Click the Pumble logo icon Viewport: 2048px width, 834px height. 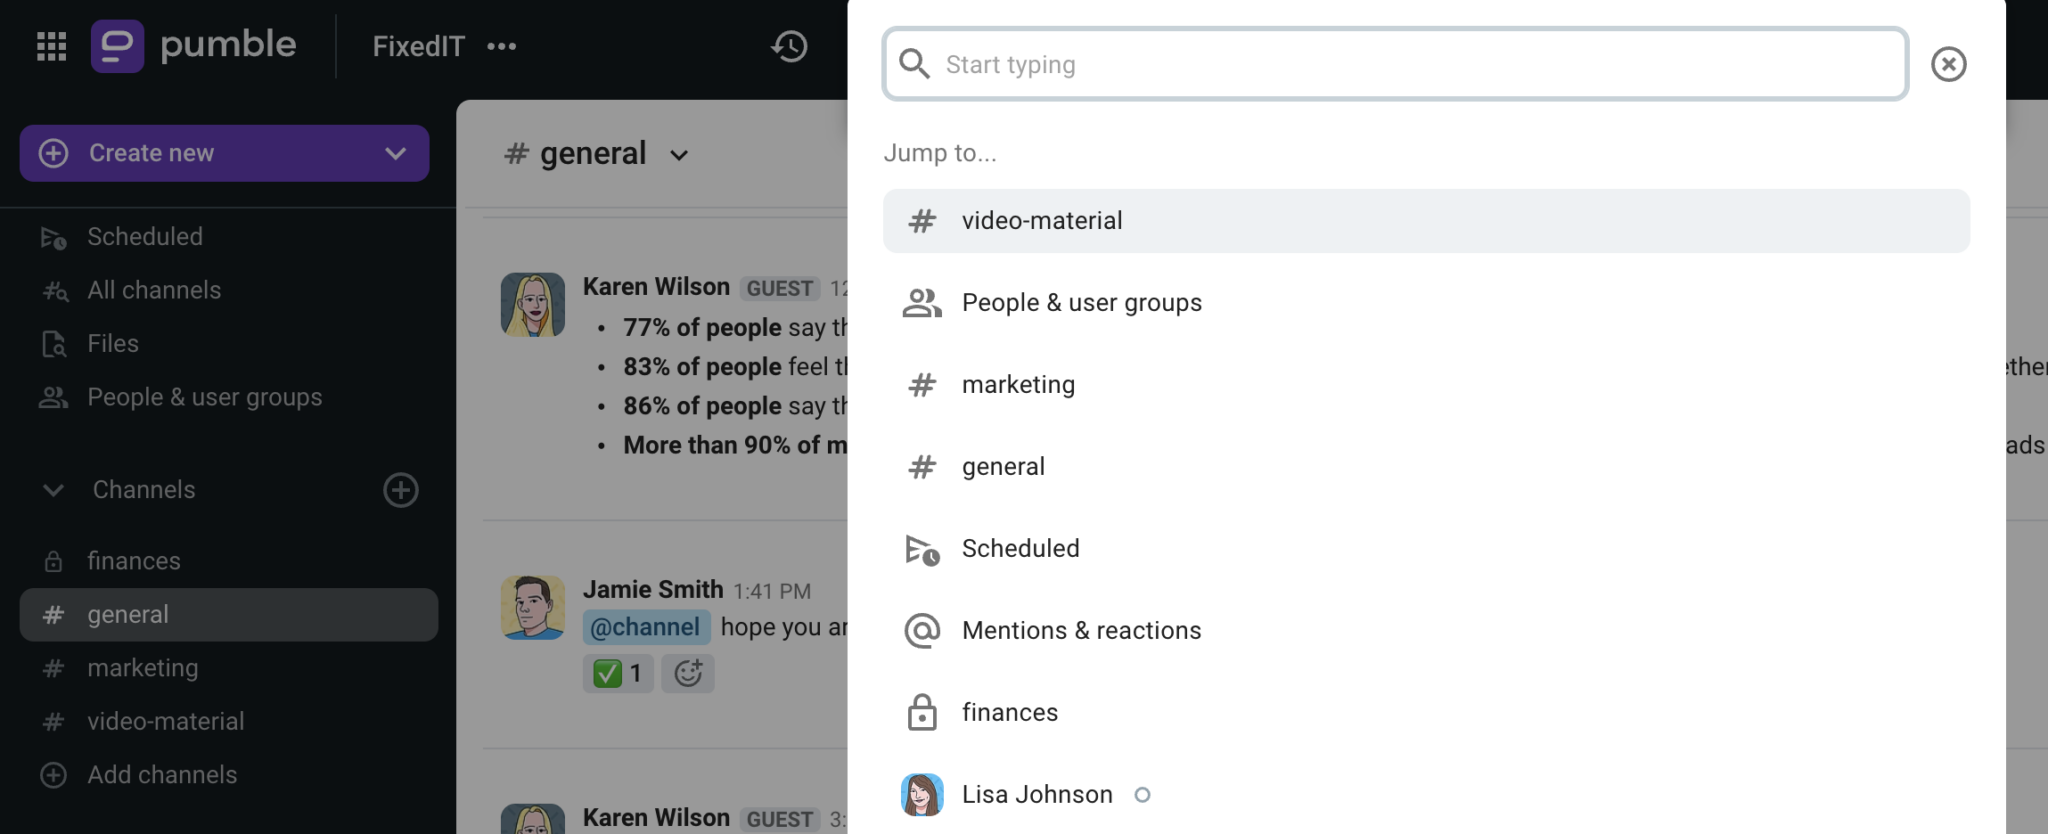point(117,46)
